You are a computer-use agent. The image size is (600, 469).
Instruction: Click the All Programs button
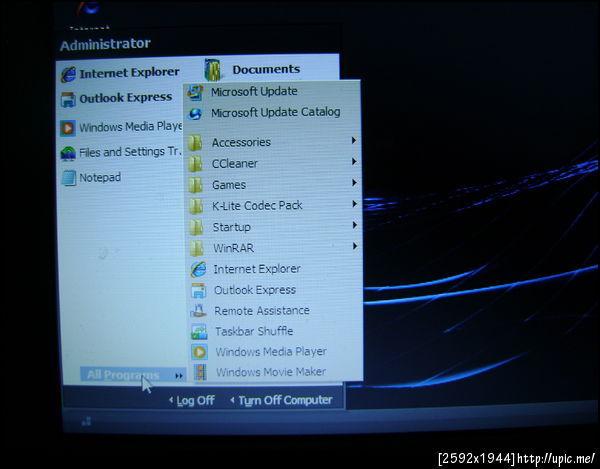point(133,375)
